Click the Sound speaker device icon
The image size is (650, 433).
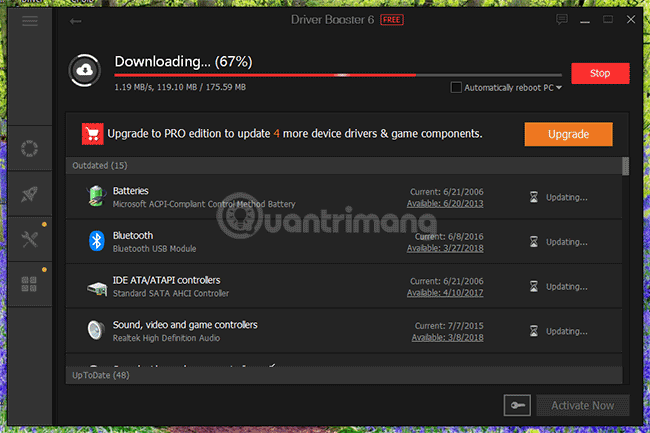tap(96, 330)
